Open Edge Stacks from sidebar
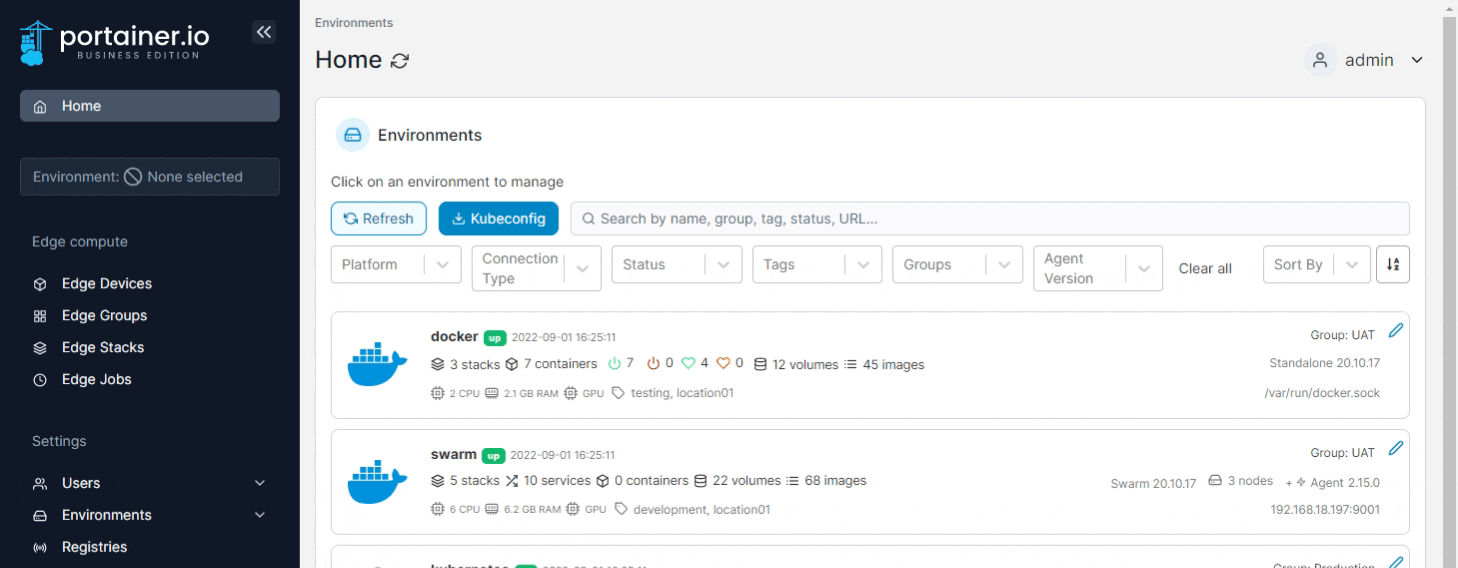 point(102,348)
